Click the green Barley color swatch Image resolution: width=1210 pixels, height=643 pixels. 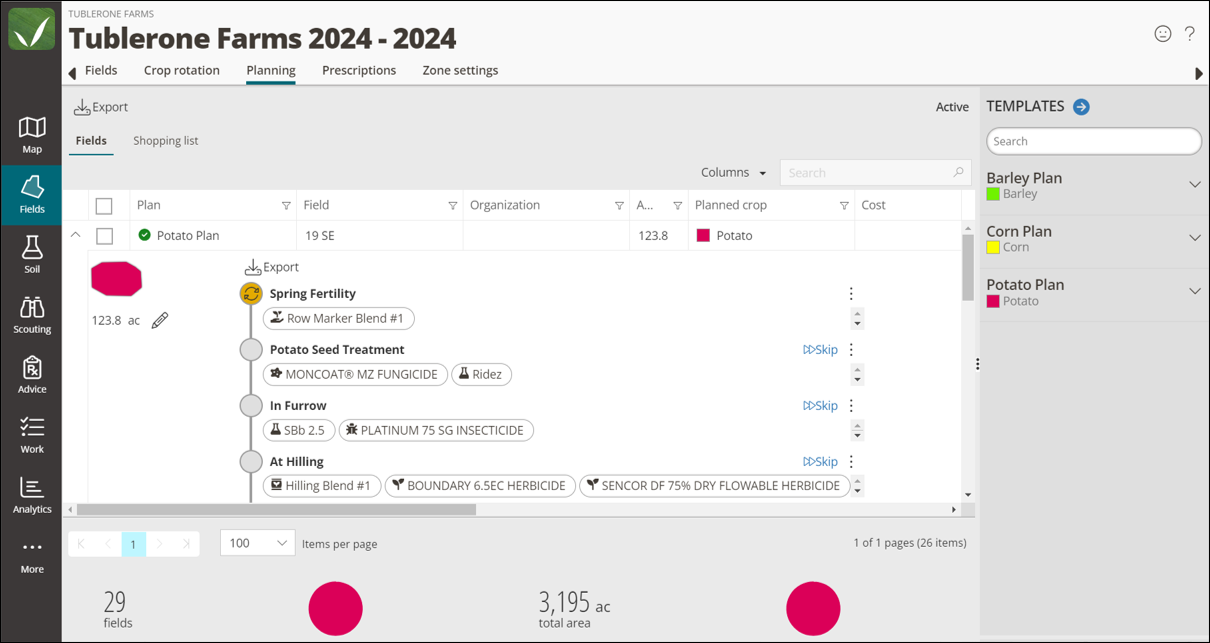click(x=993, y=194)
